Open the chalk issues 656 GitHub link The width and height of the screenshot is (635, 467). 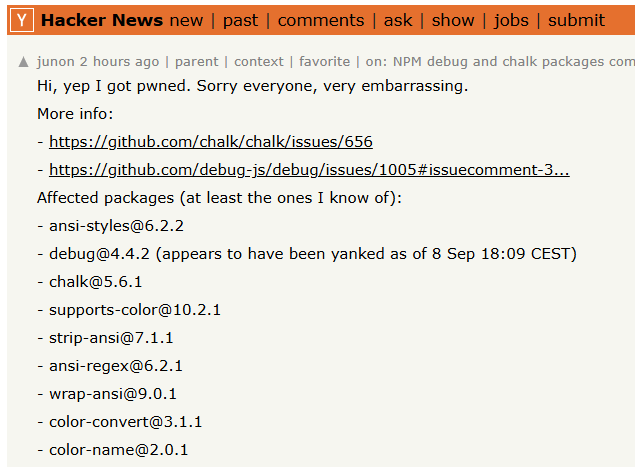(x=211, y=142)
